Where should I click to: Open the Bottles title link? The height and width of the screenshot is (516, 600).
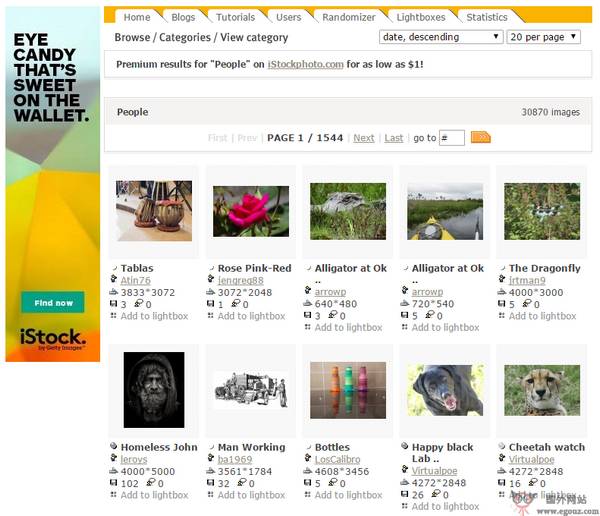(332, 447)
